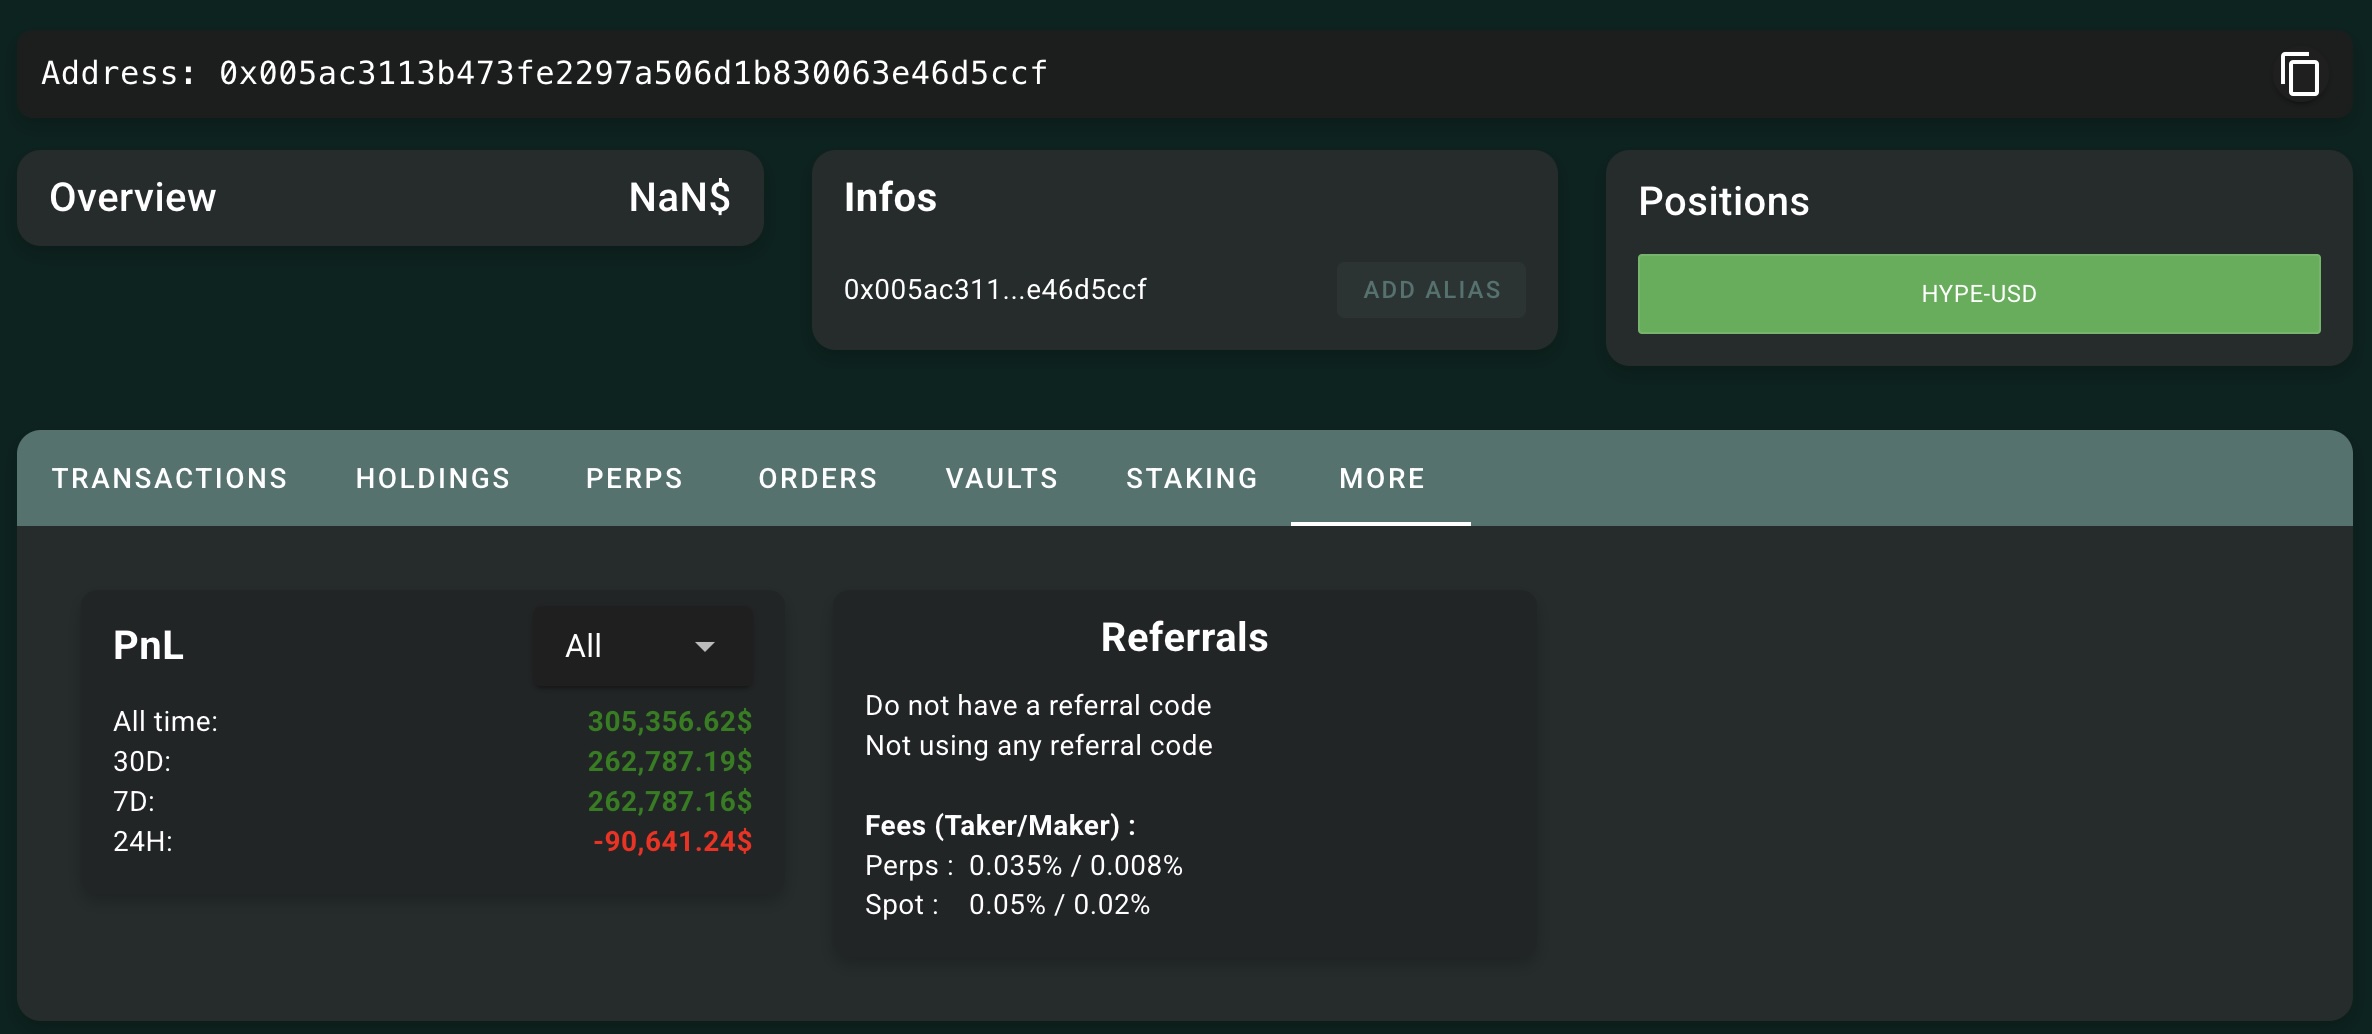The width and height of the screenshot is (2372, 1034).
Task: Go to the Staking tab
Action: coord(1192,478)
